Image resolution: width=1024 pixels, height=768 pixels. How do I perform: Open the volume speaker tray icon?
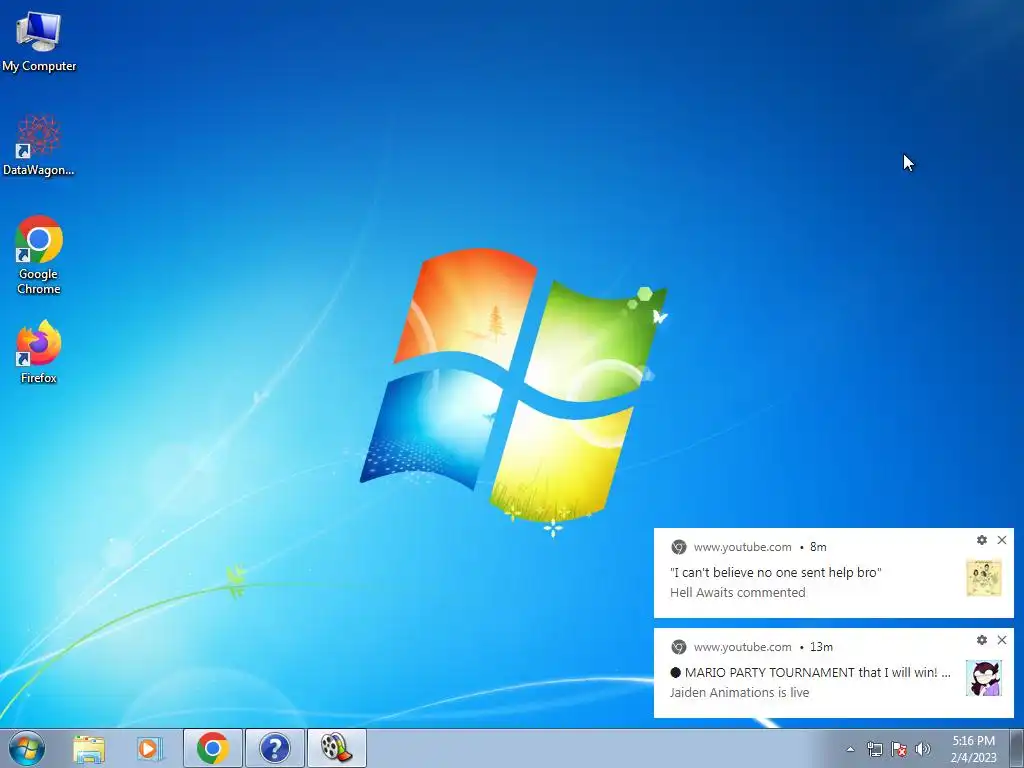coord(922,749)
